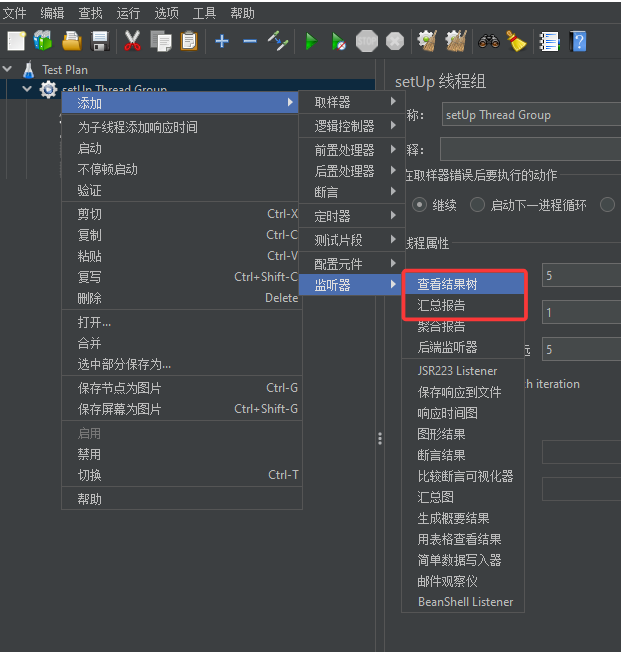Click the New test plan icon

tap(17, 41)
